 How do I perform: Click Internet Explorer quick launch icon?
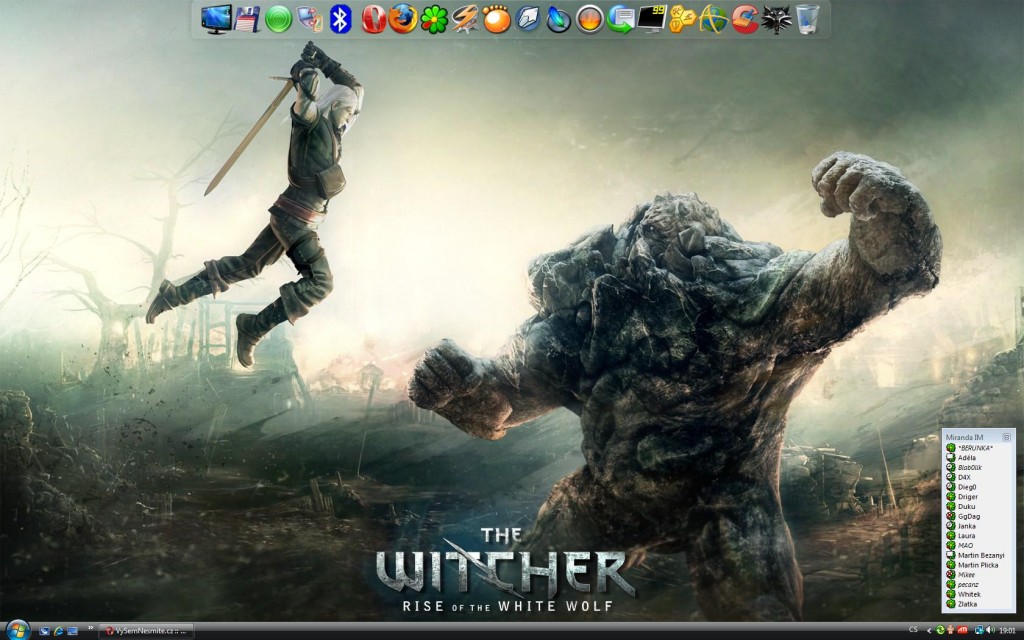59,631
